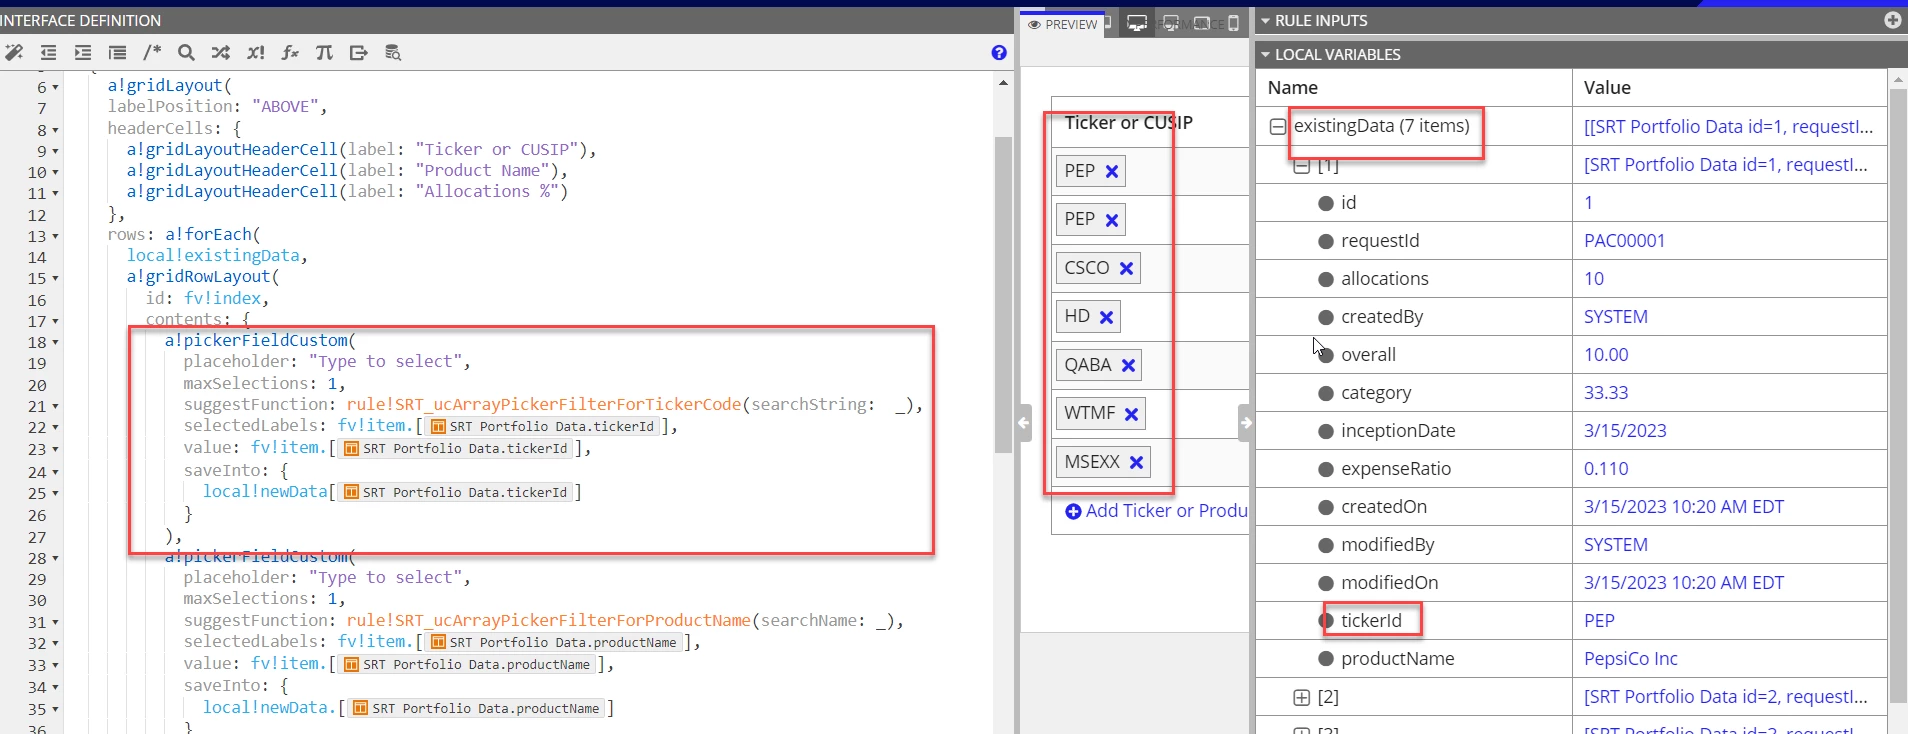Collapse the existingData variable tree
The width and height of the screenshot is (1908, 734).
click(x=1277, y=127)
